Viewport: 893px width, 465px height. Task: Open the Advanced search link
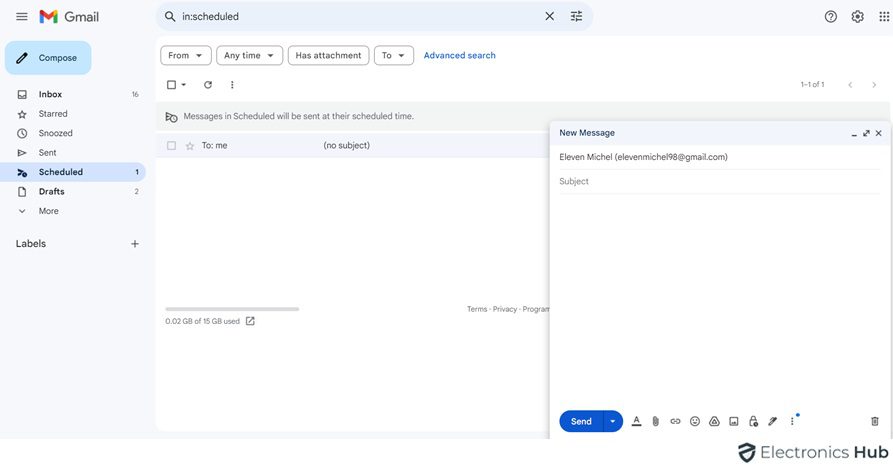click(460, 55)
